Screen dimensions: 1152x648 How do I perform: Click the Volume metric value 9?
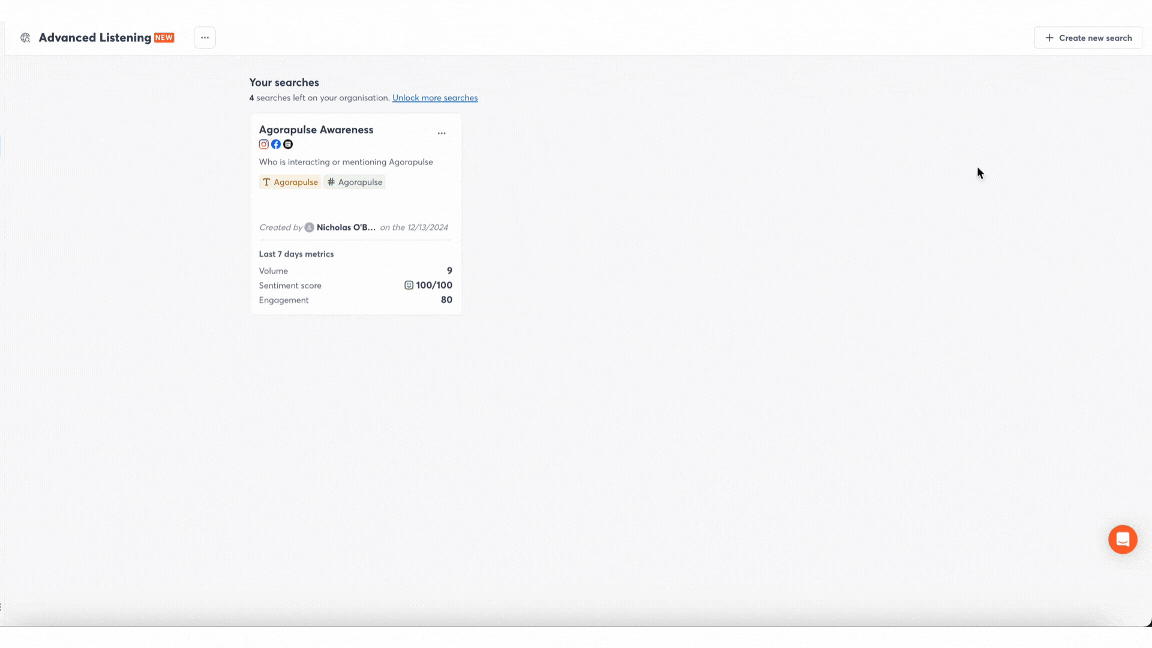[449, 271]
